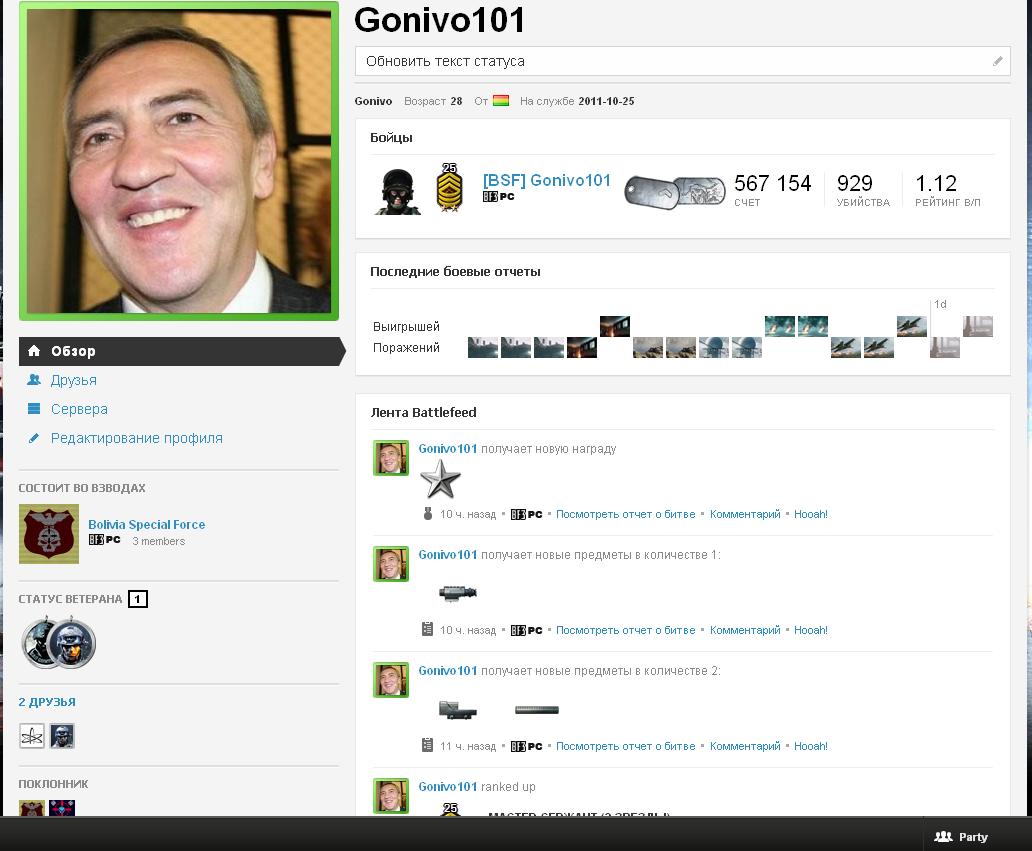Image resolution: width=1032 pixels, height=851 pixels.
Task: Go to the Сервера section
Action: [x=79, y=409]
